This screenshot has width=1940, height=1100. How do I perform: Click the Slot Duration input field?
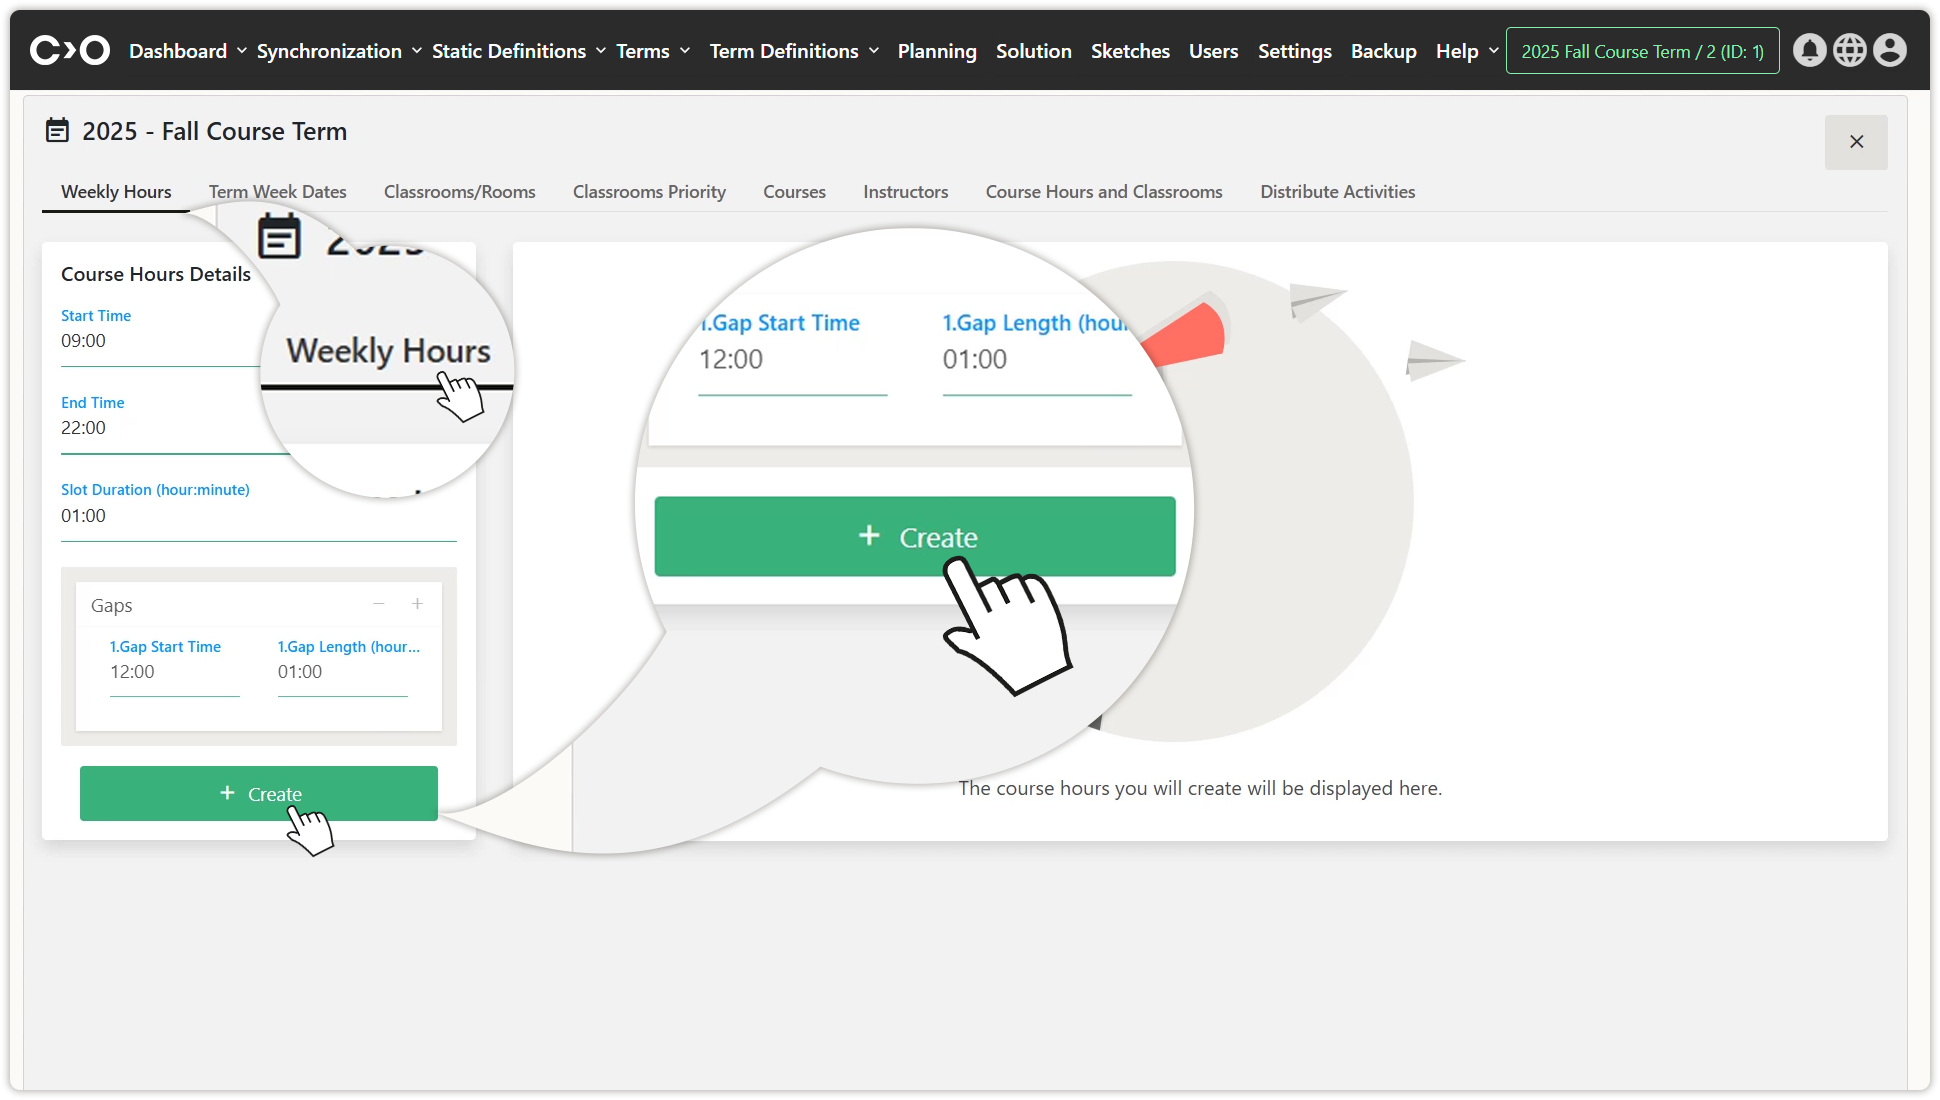coord(258,516)
